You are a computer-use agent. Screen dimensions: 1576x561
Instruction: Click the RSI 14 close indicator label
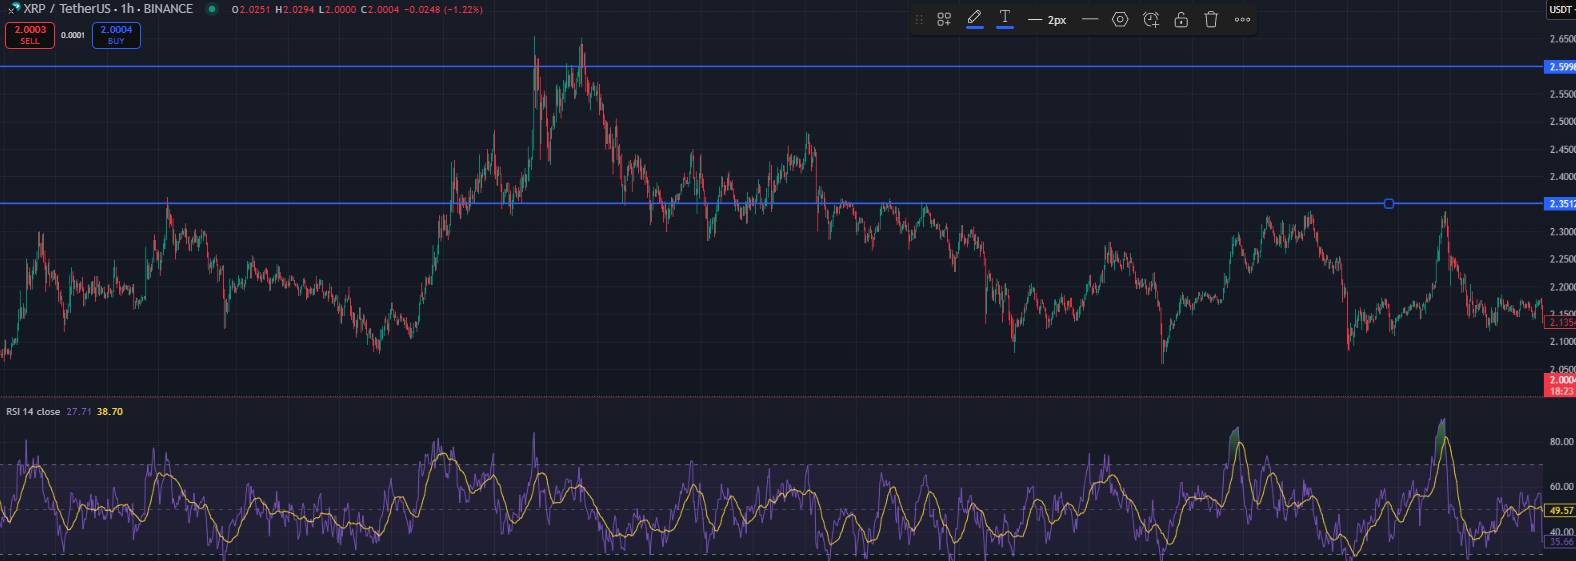coord(33,411)
